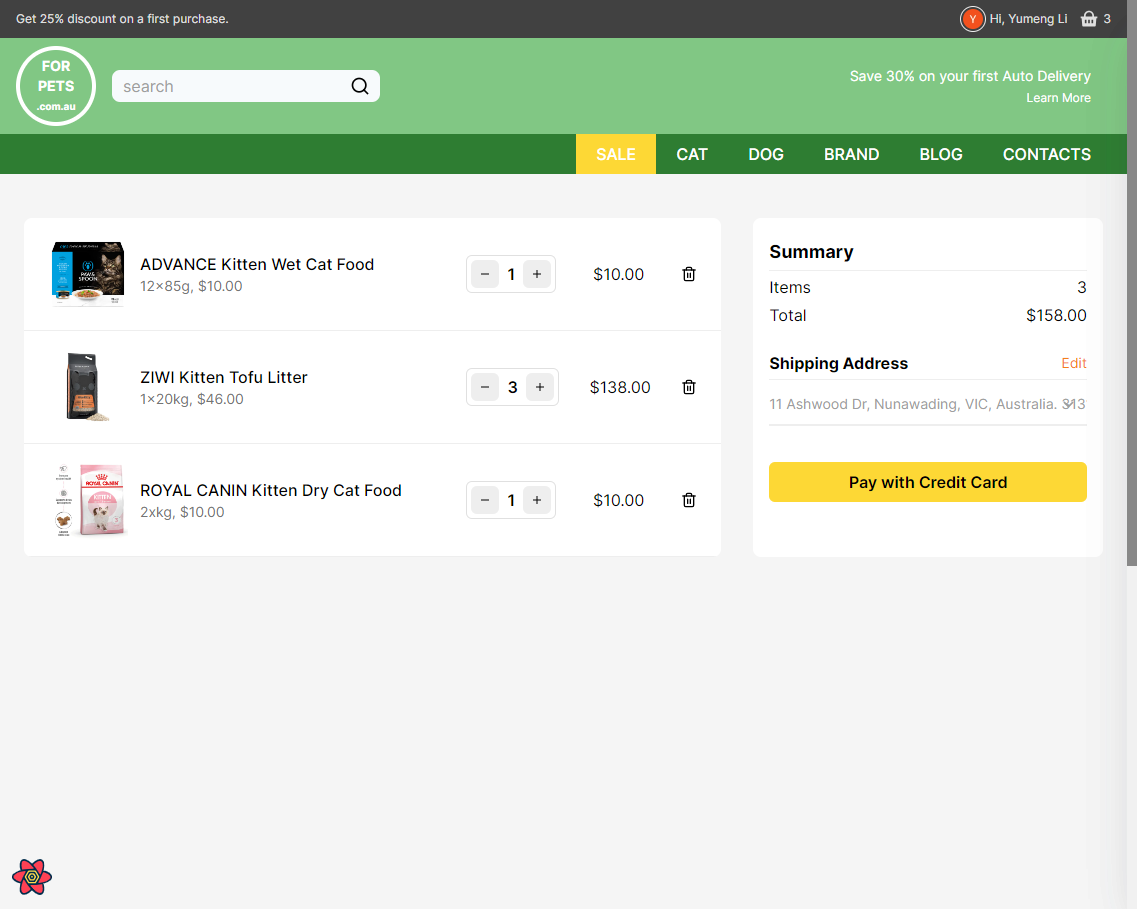The image size is (1137, 909).
Task: Open the shopping basket icon in top bar
Action: [1088, 19]
